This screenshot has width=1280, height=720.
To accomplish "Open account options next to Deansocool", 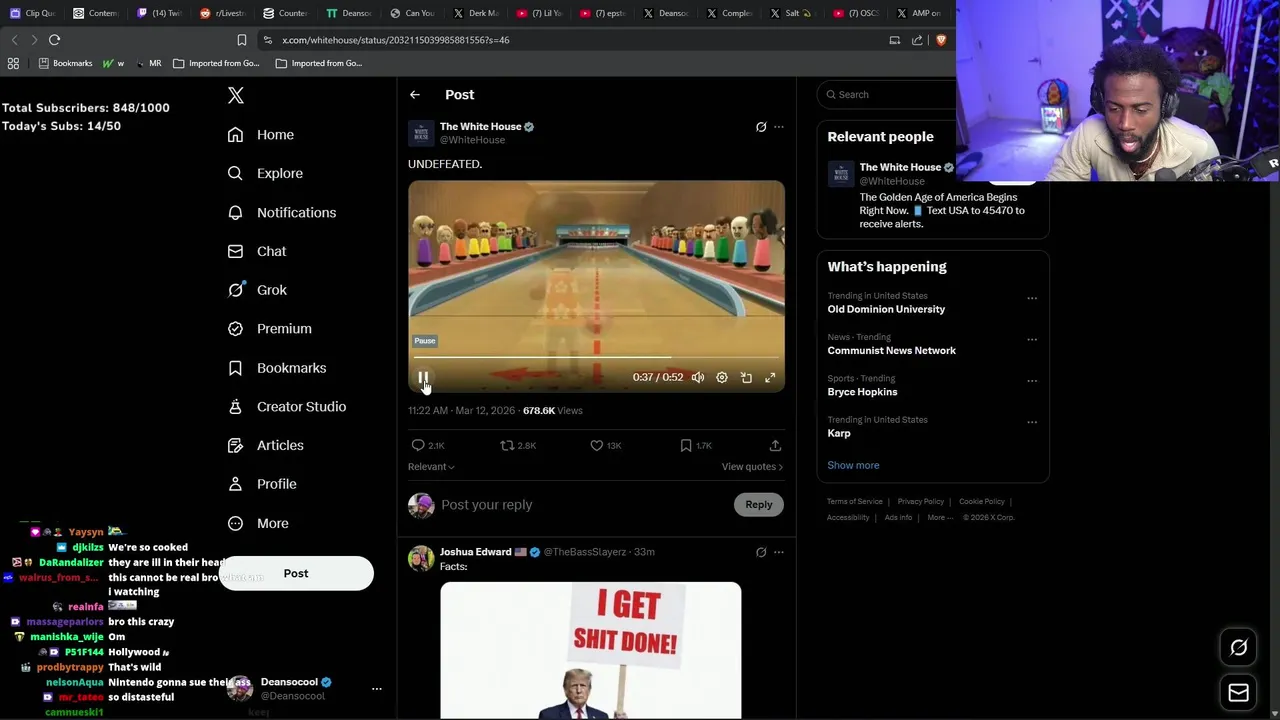I will pyautogui.click(x=377, y=689).
